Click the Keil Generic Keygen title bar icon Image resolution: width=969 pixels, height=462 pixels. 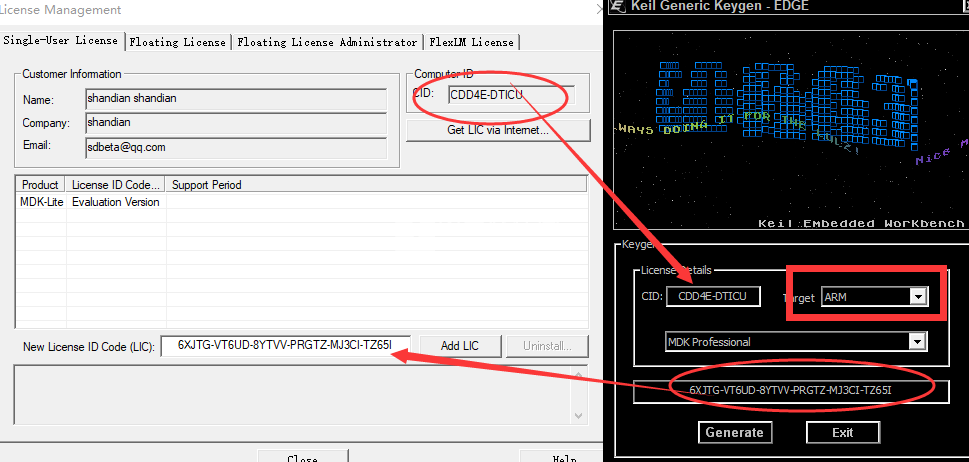click(617, 6)
